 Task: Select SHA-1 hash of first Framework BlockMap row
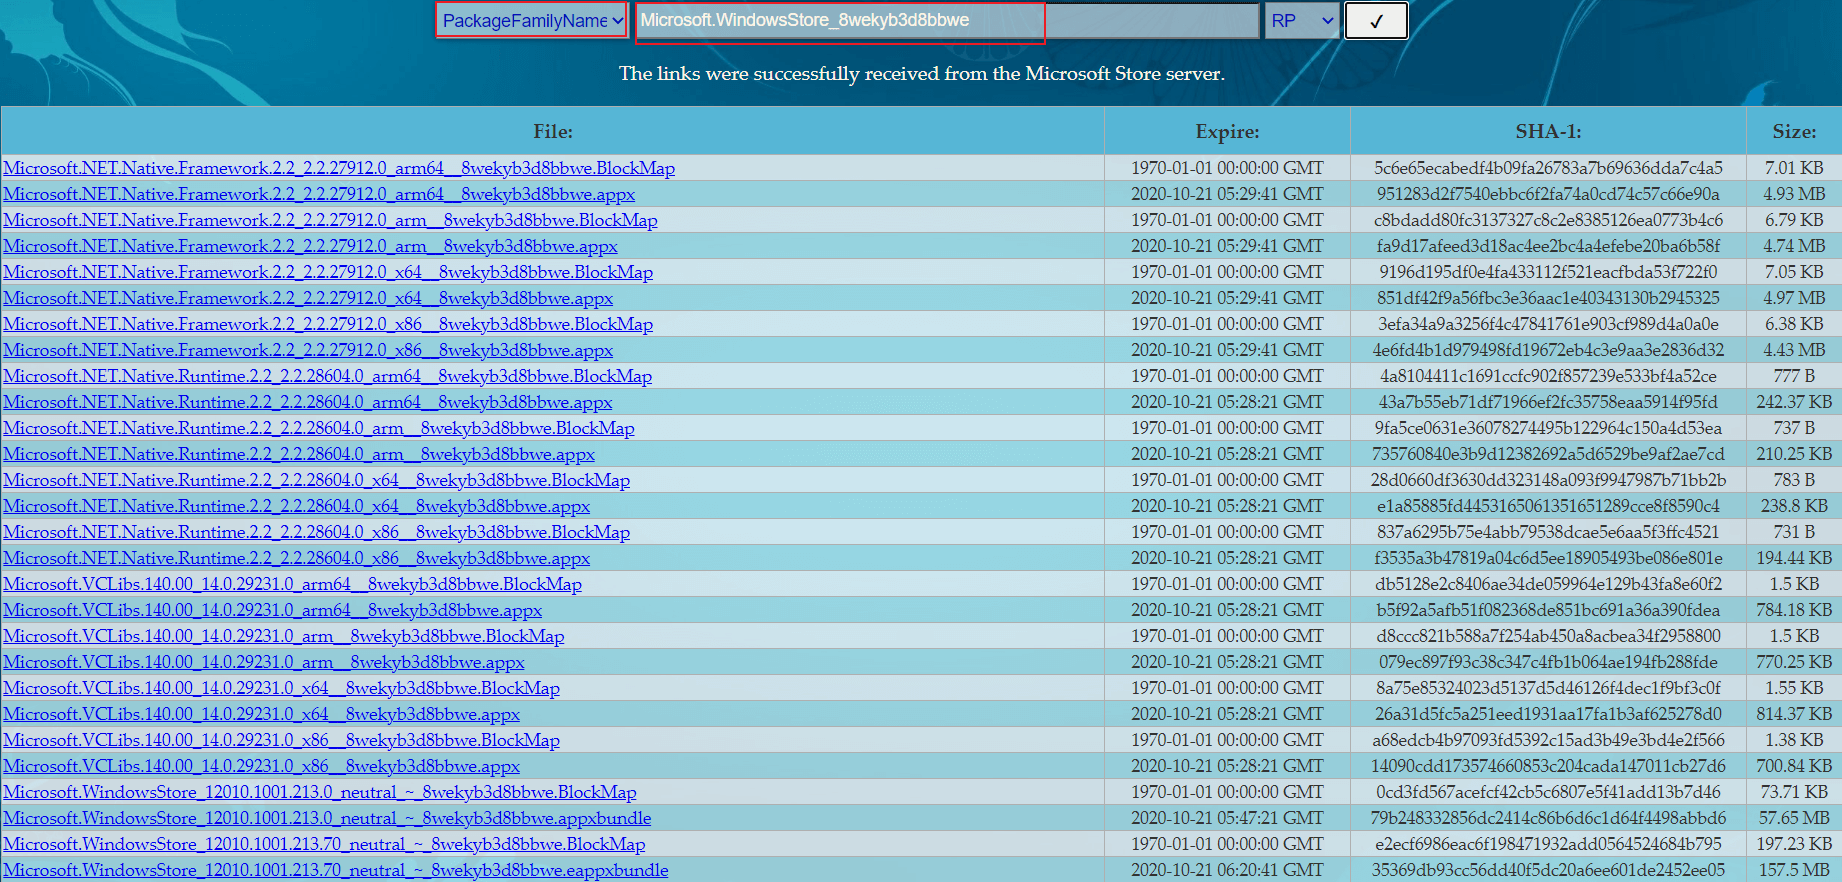[x=1548, y=168]
